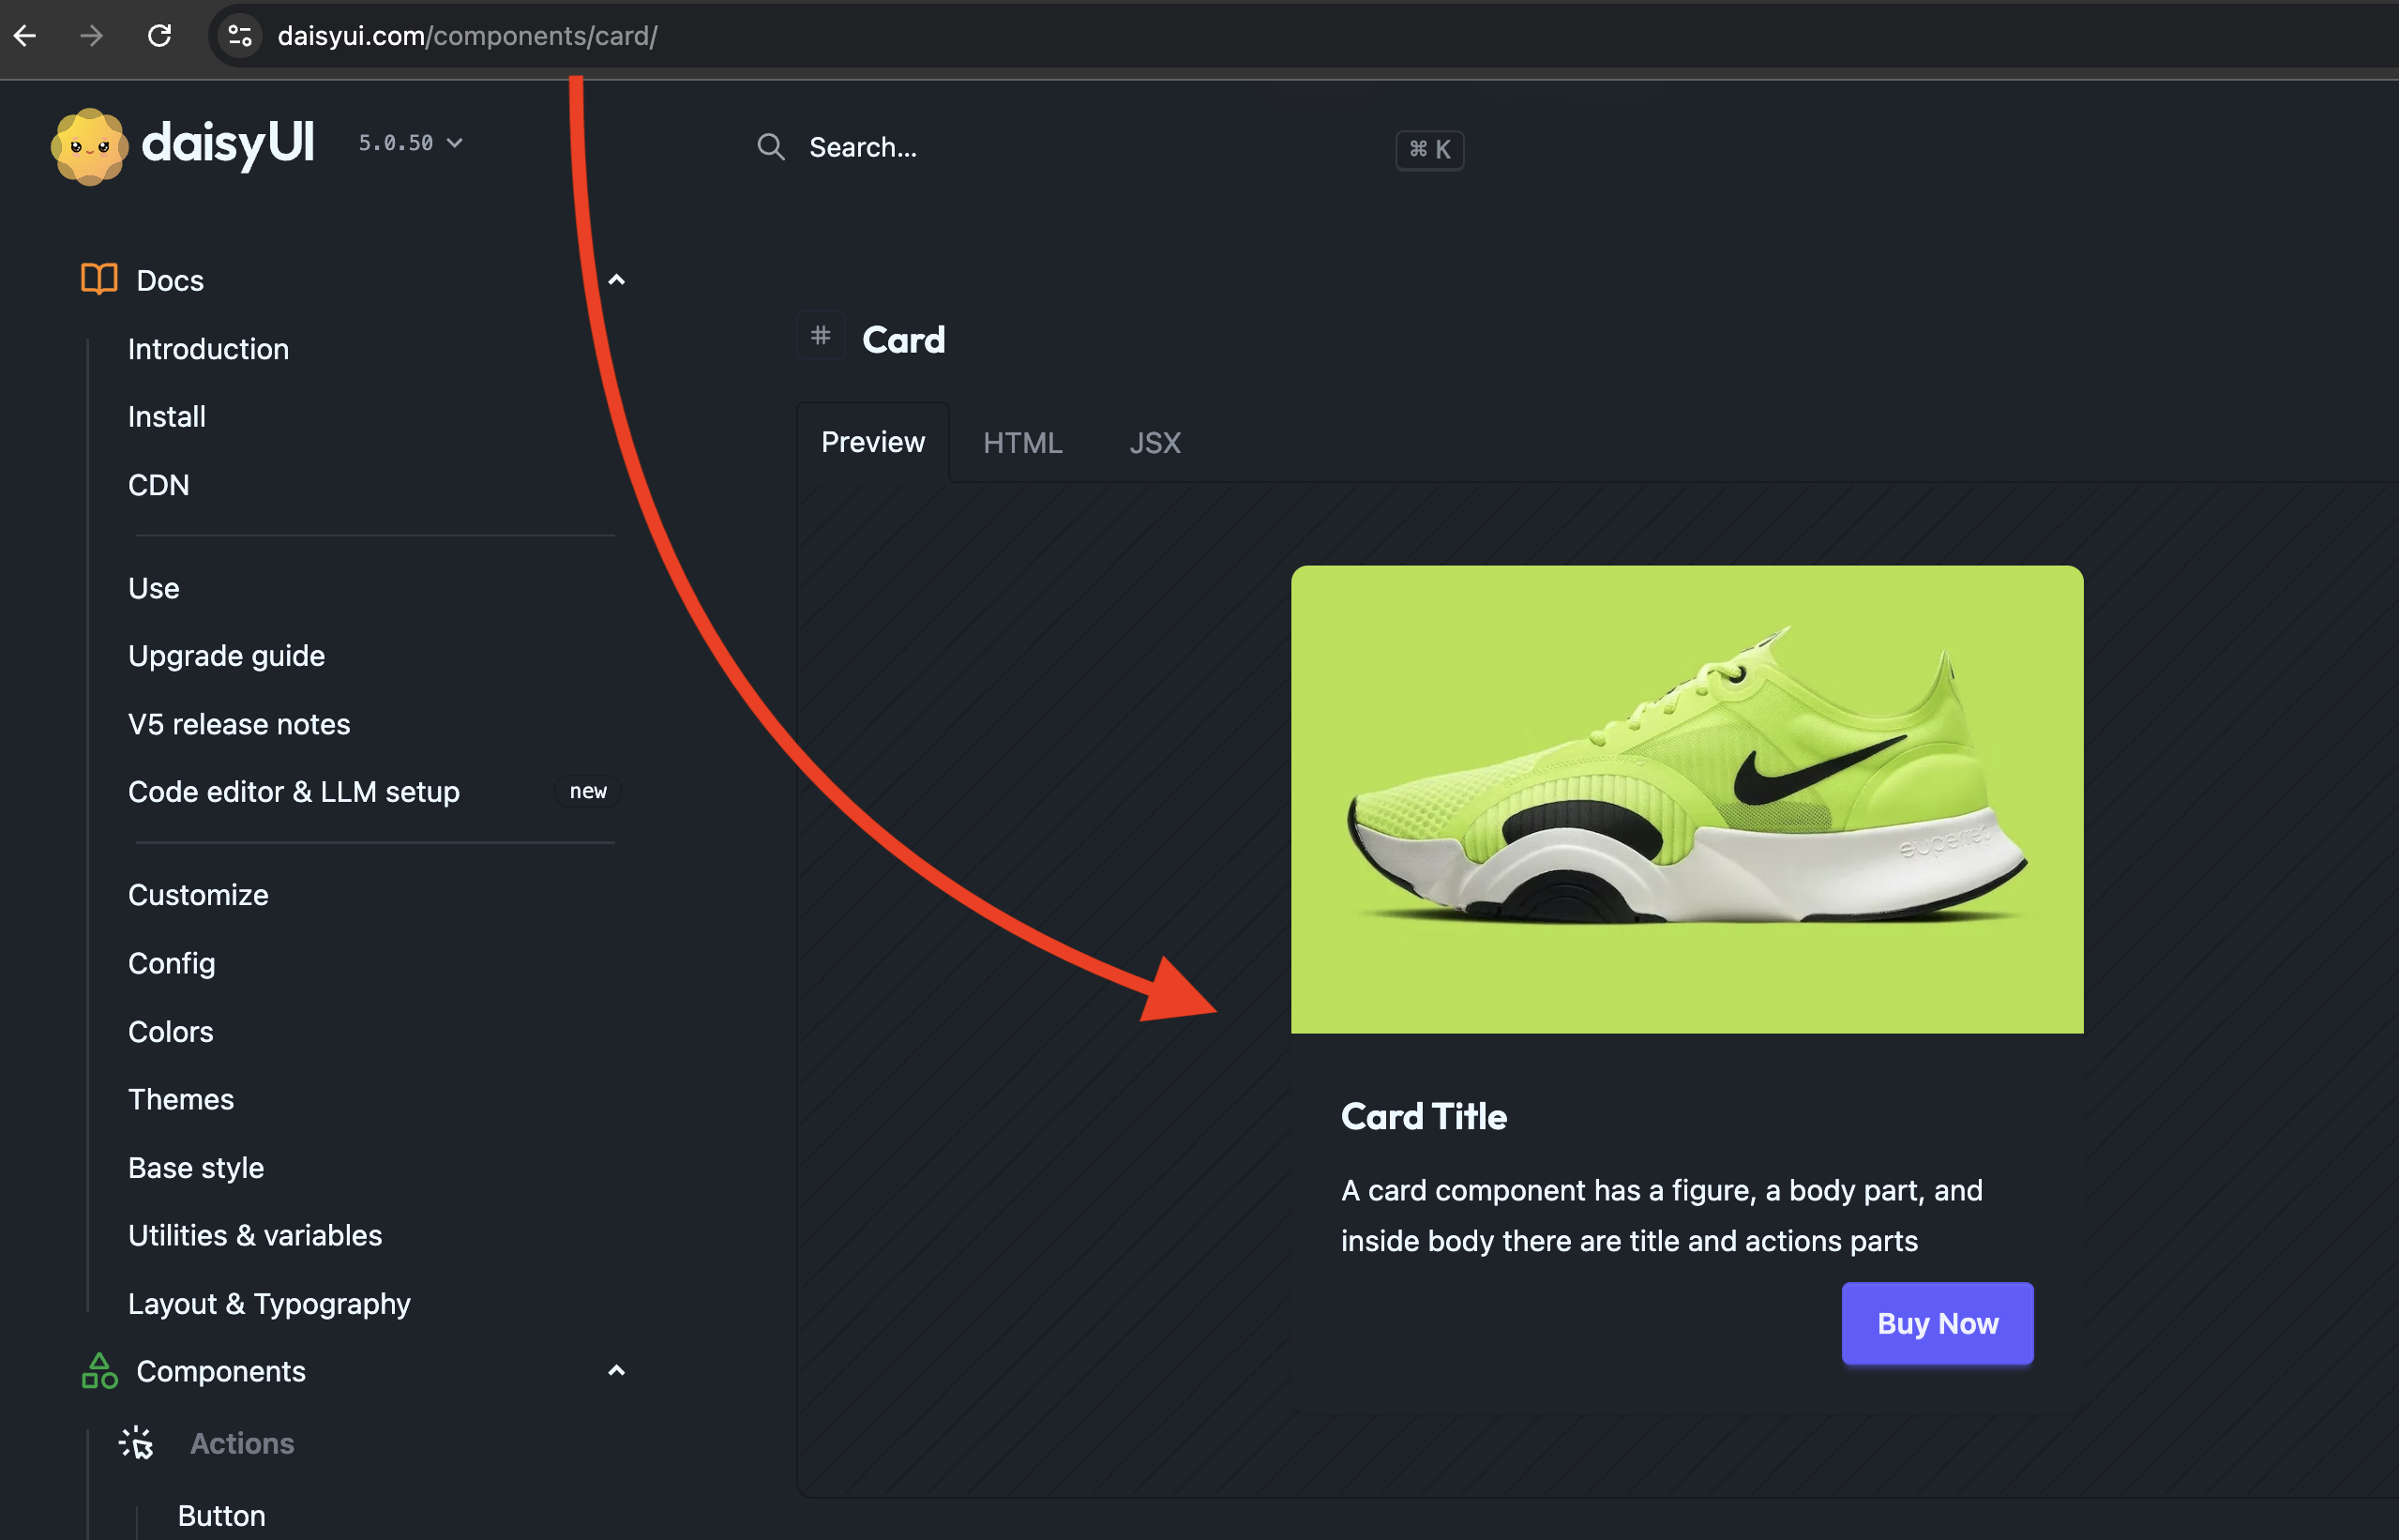Select the Preview tab

pos(873,442)
